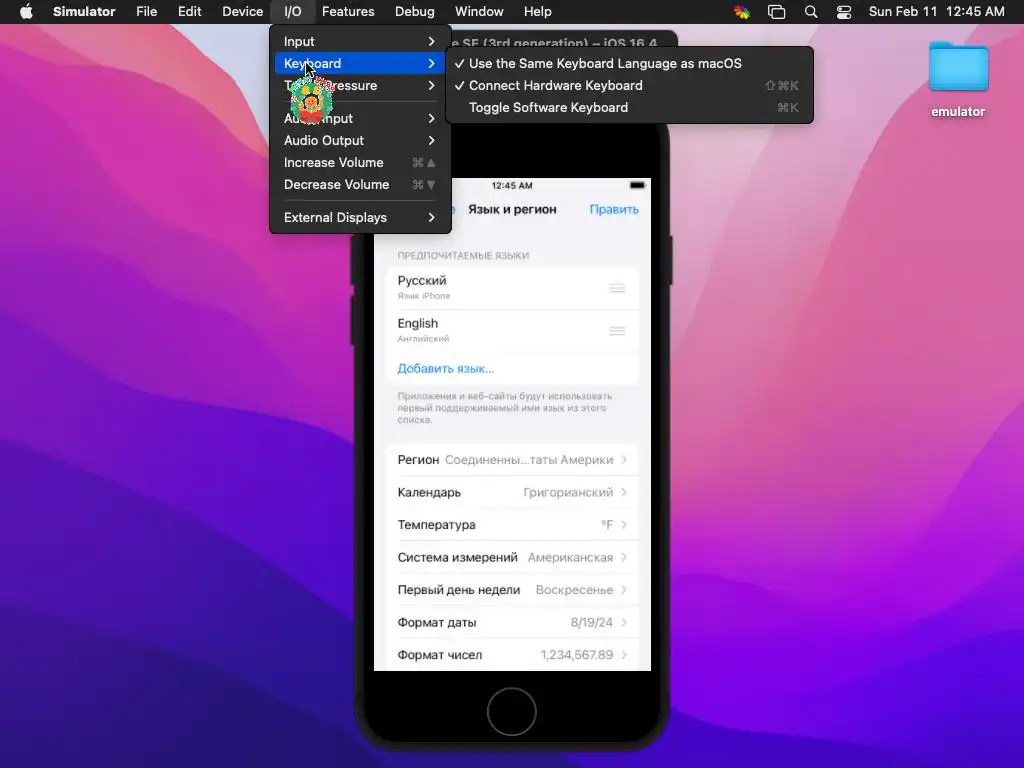This screenshot has height=768, width=1024.
Task: Open the File menu
Action: [146, 11]
